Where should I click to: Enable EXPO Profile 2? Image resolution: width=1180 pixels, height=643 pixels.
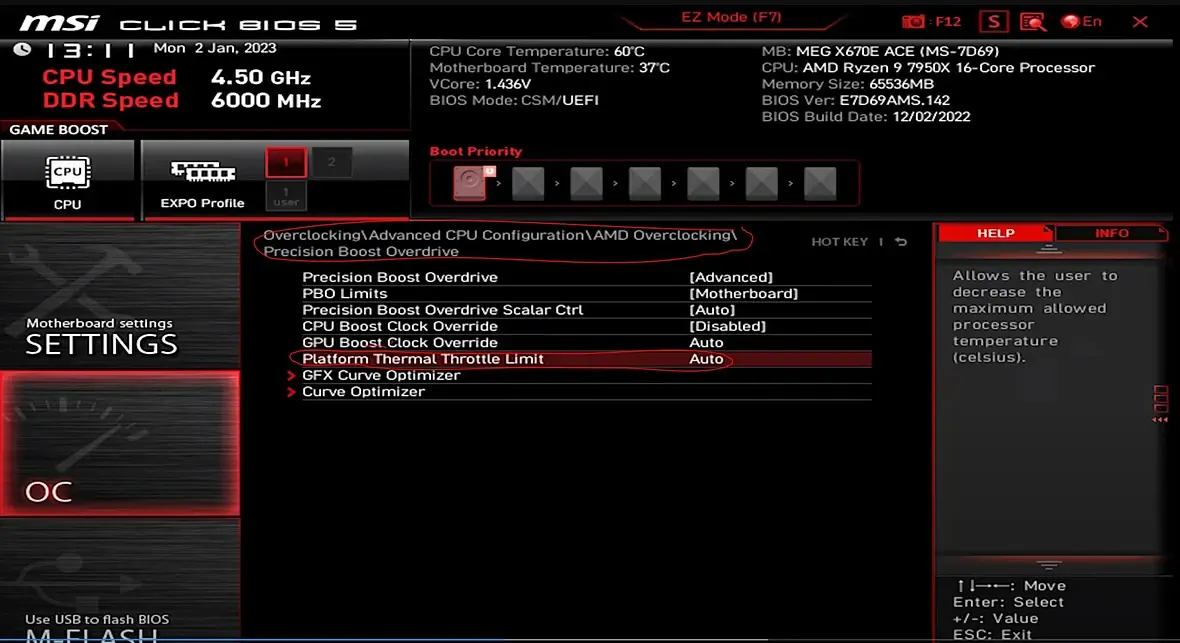coord(331,162)
